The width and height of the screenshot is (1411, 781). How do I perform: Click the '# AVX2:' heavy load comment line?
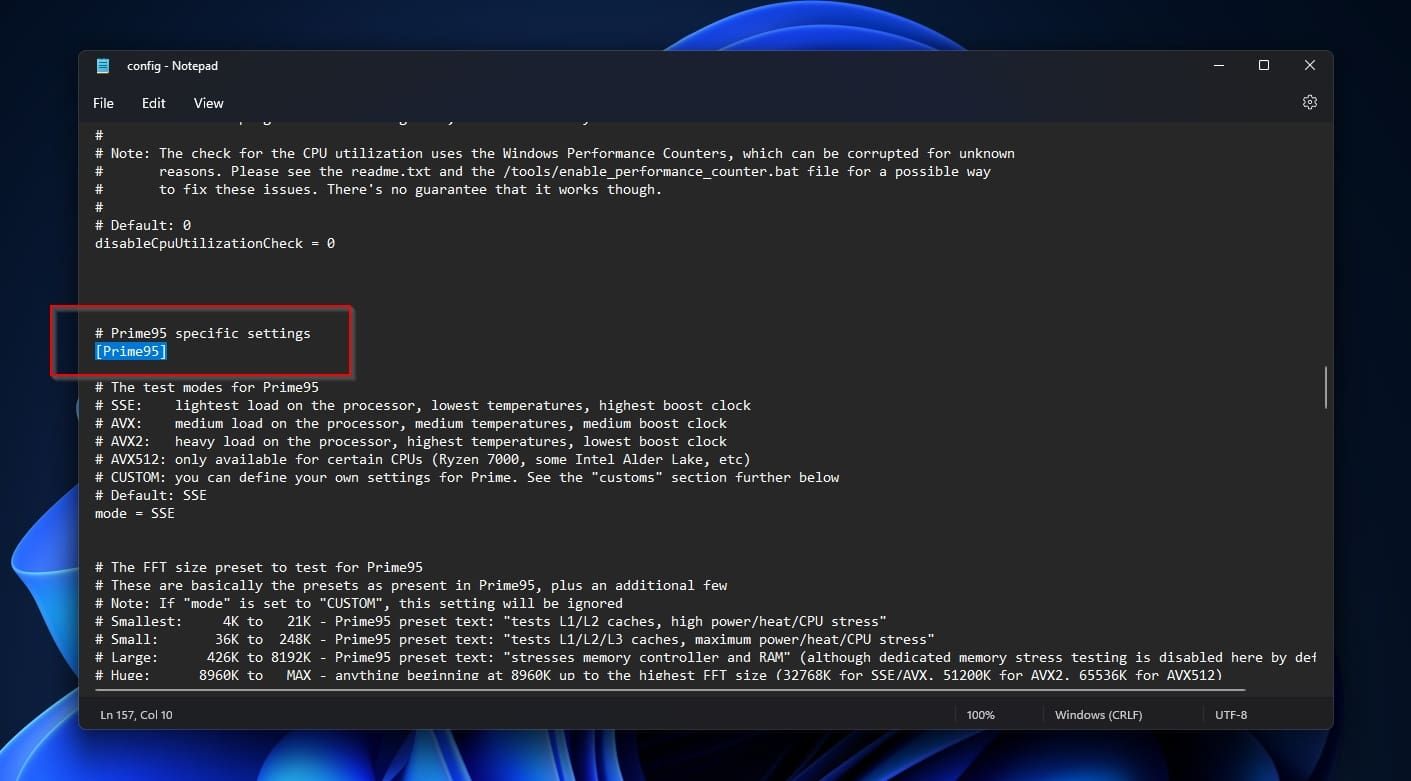[x=411, y=441]
